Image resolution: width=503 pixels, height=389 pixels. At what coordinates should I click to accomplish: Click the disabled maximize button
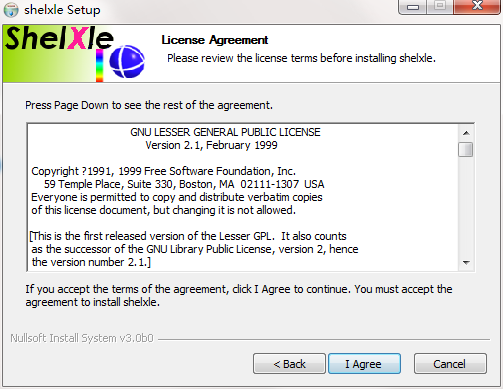point(440,6)
